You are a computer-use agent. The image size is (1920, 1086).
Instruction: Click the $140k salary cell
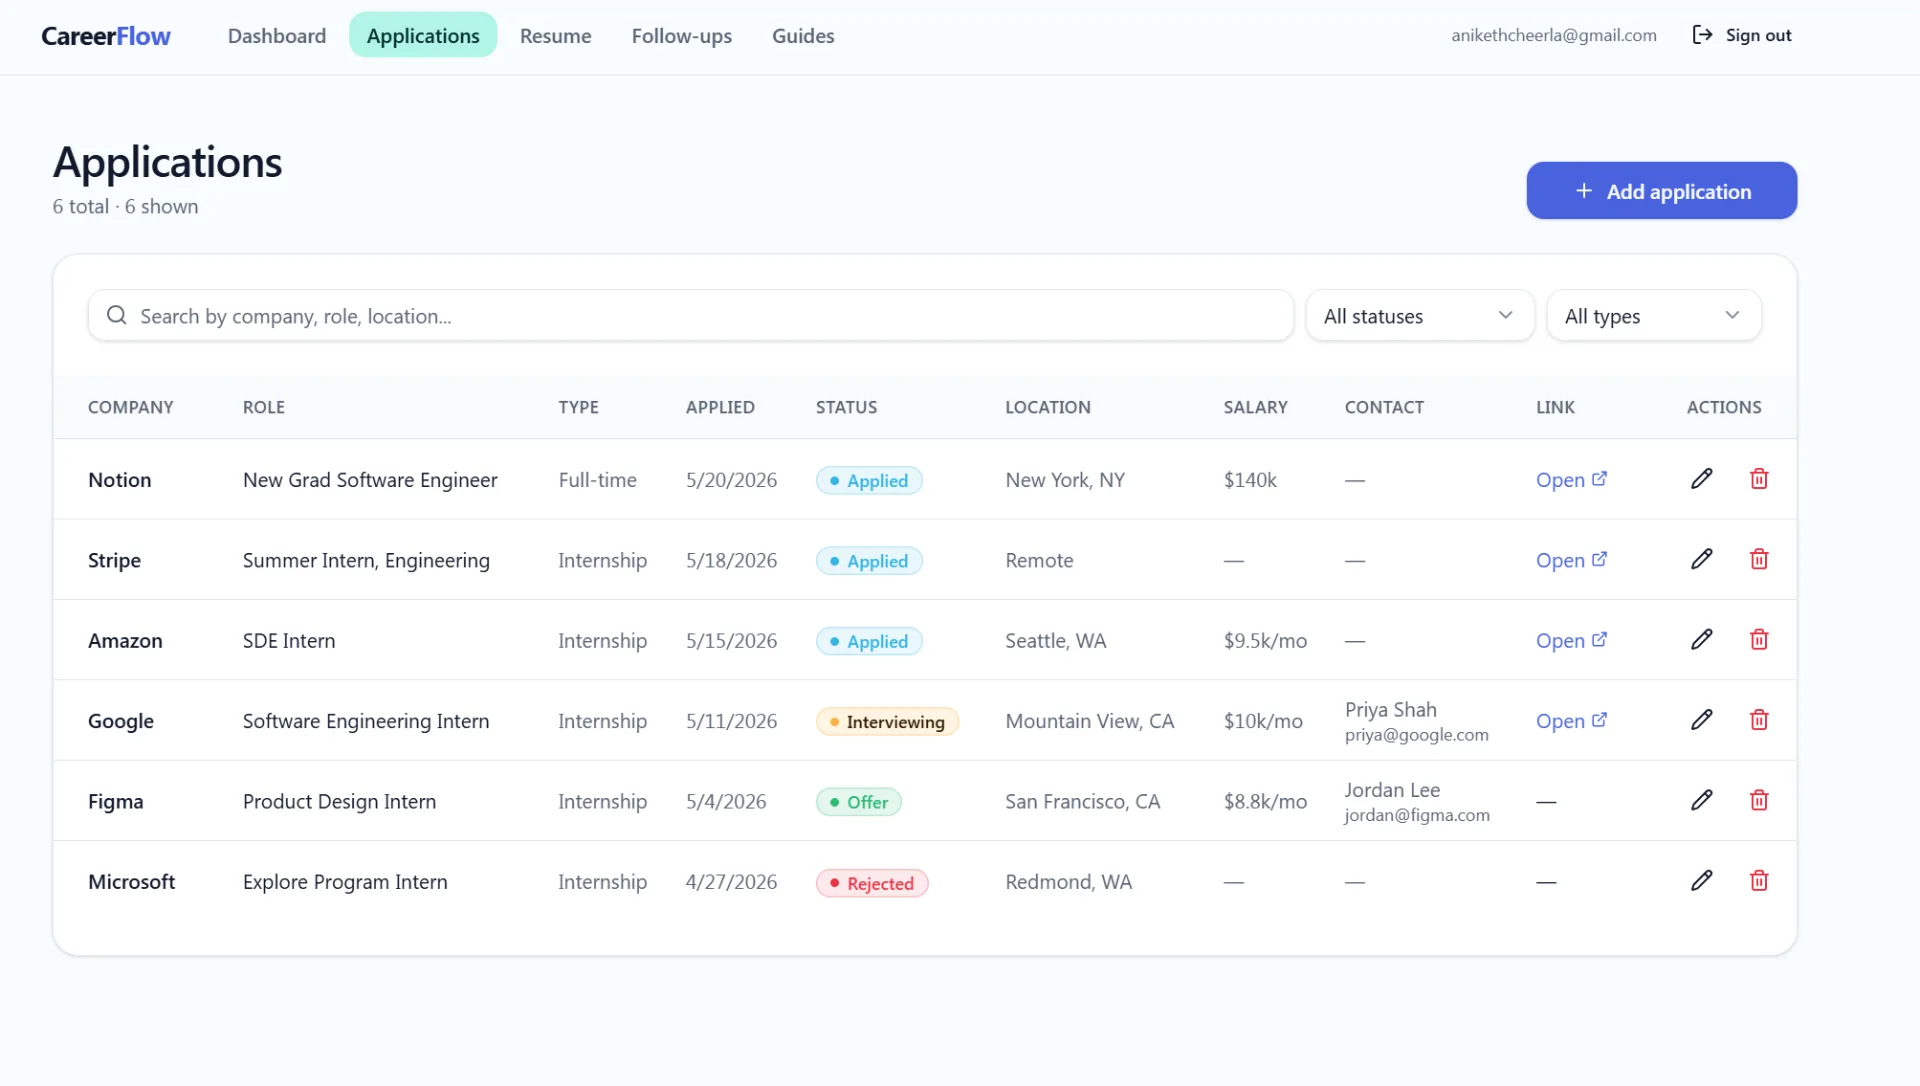(1250, 480)
